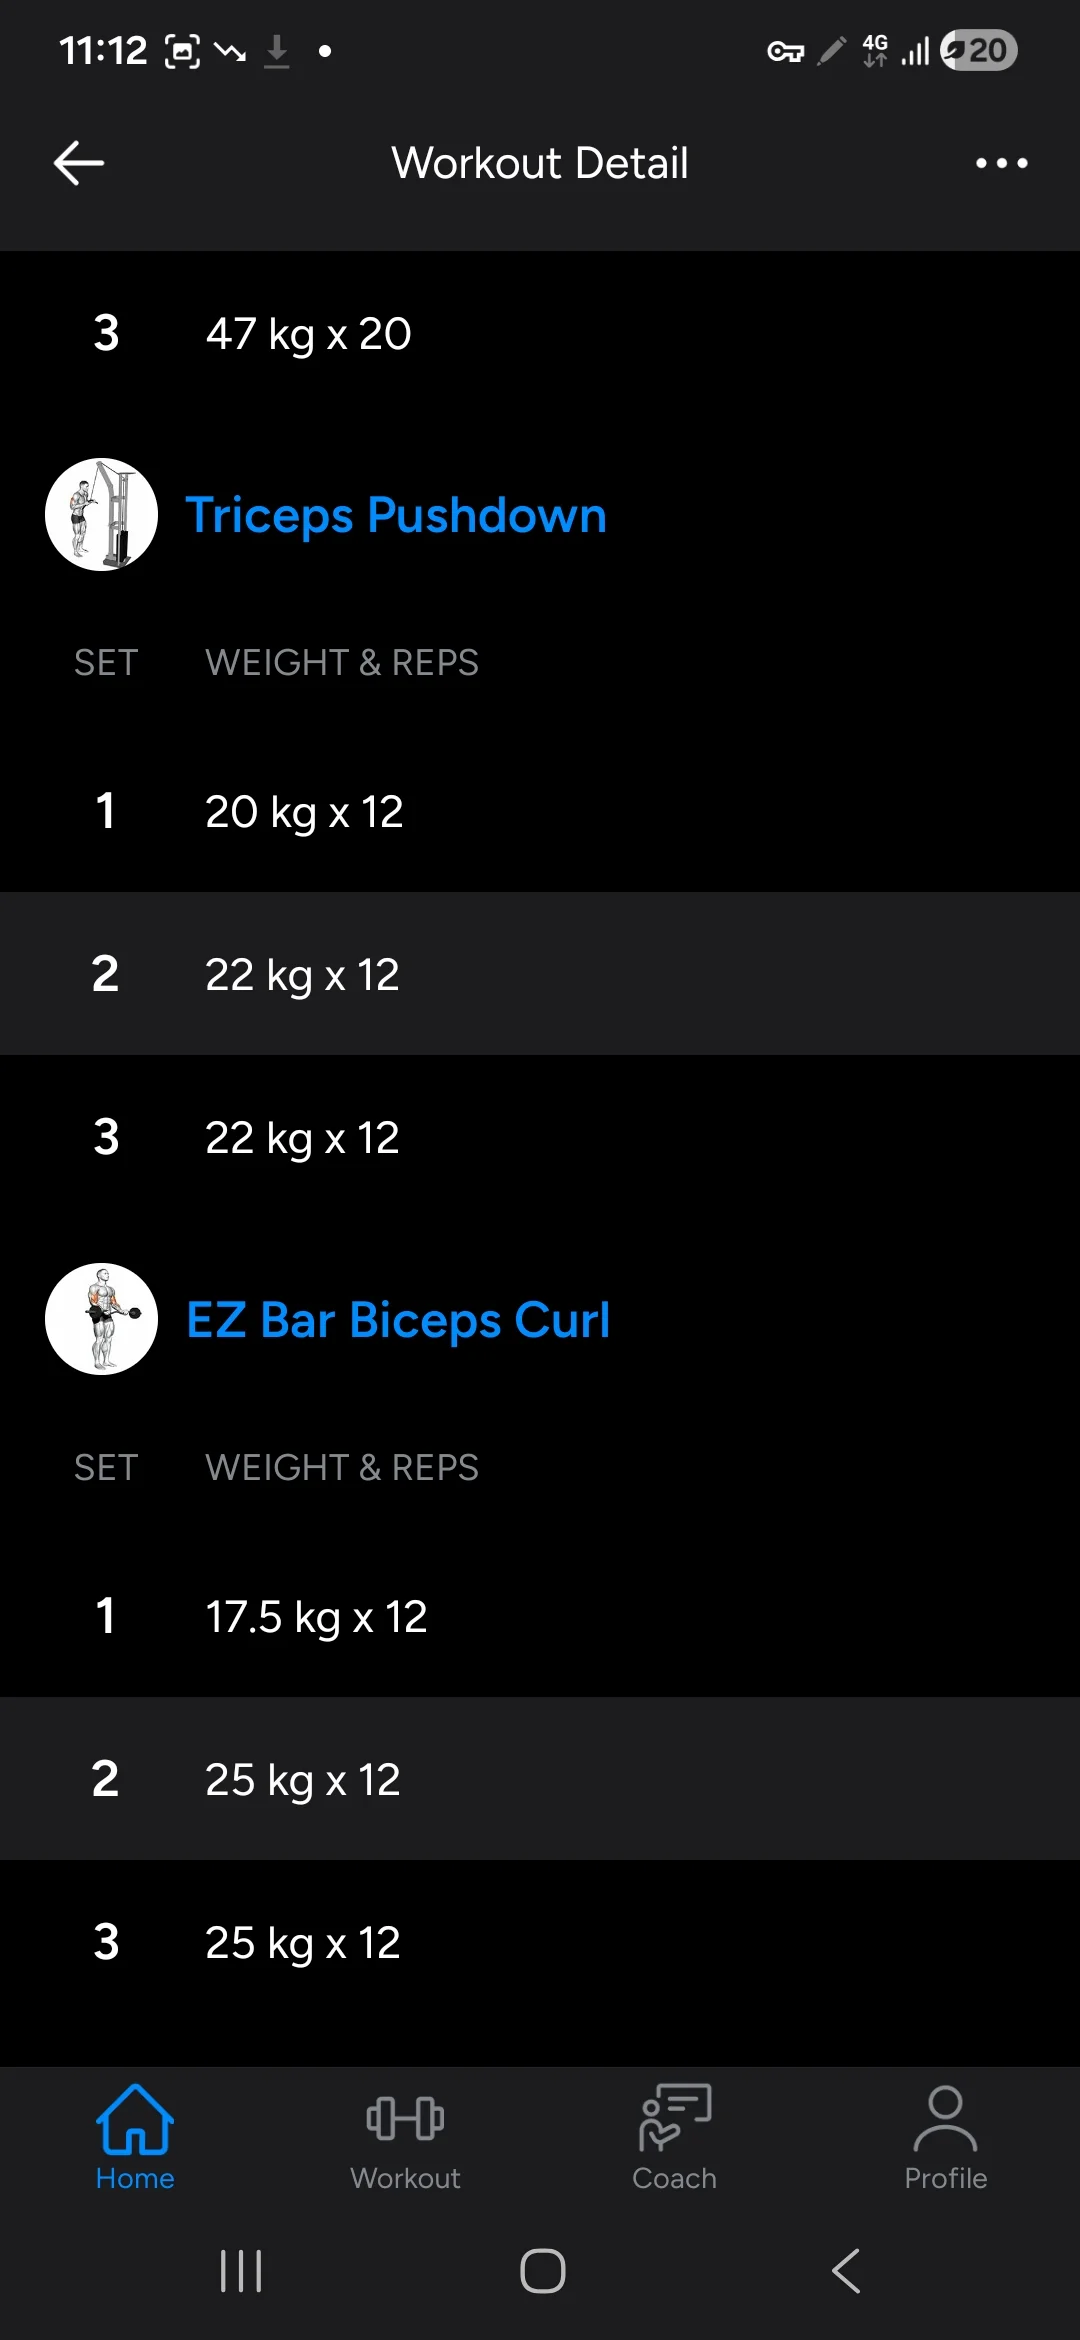Screen dimensions: 1080x2340
Task: Open the Profile tab
Action: 945,2138
